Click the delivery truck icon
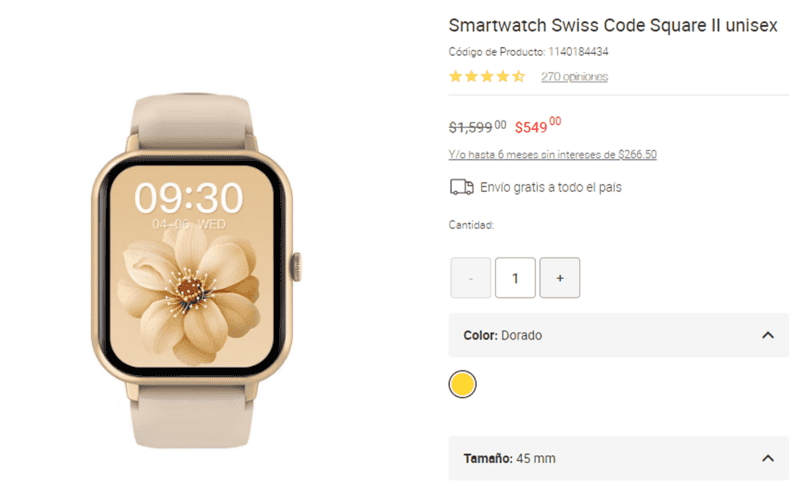This screenshot has height=487, width=800. [x=461, y=187]
